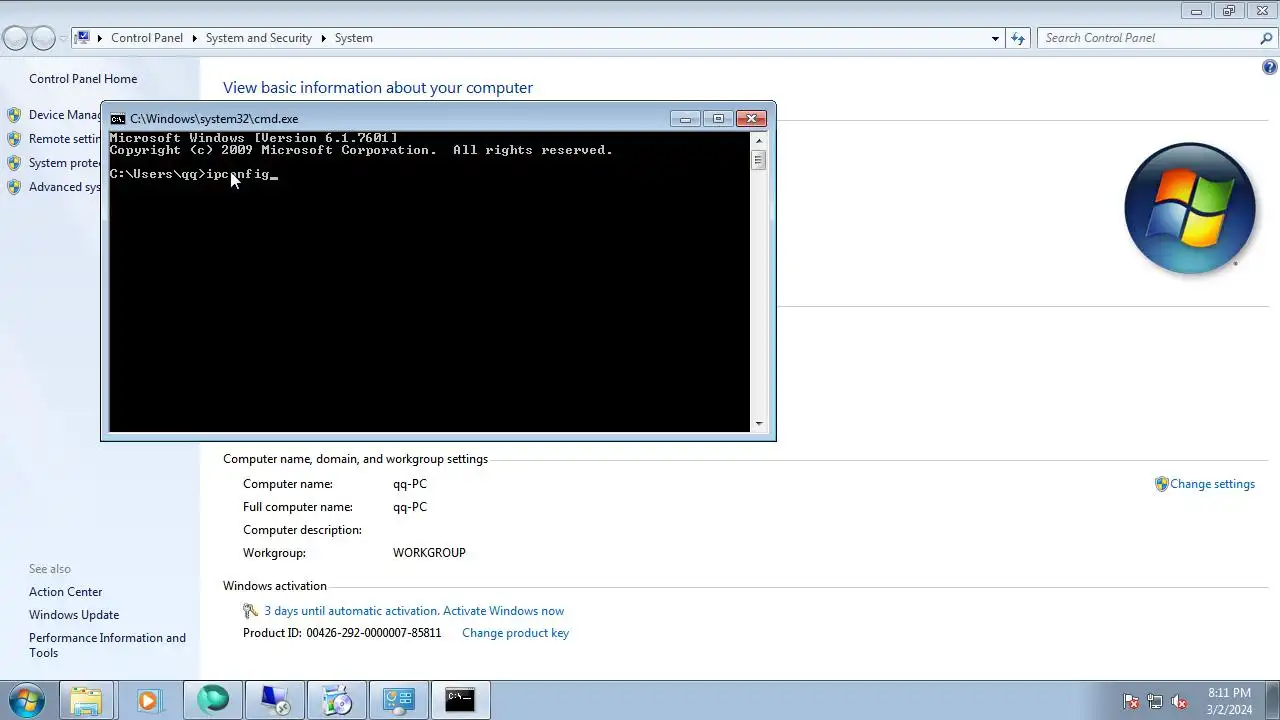Image resolution: width=1280 pixels, height=720 pixels.
Task: Launch Windows Media Player from the taskbar
Action: pos(148,700)
